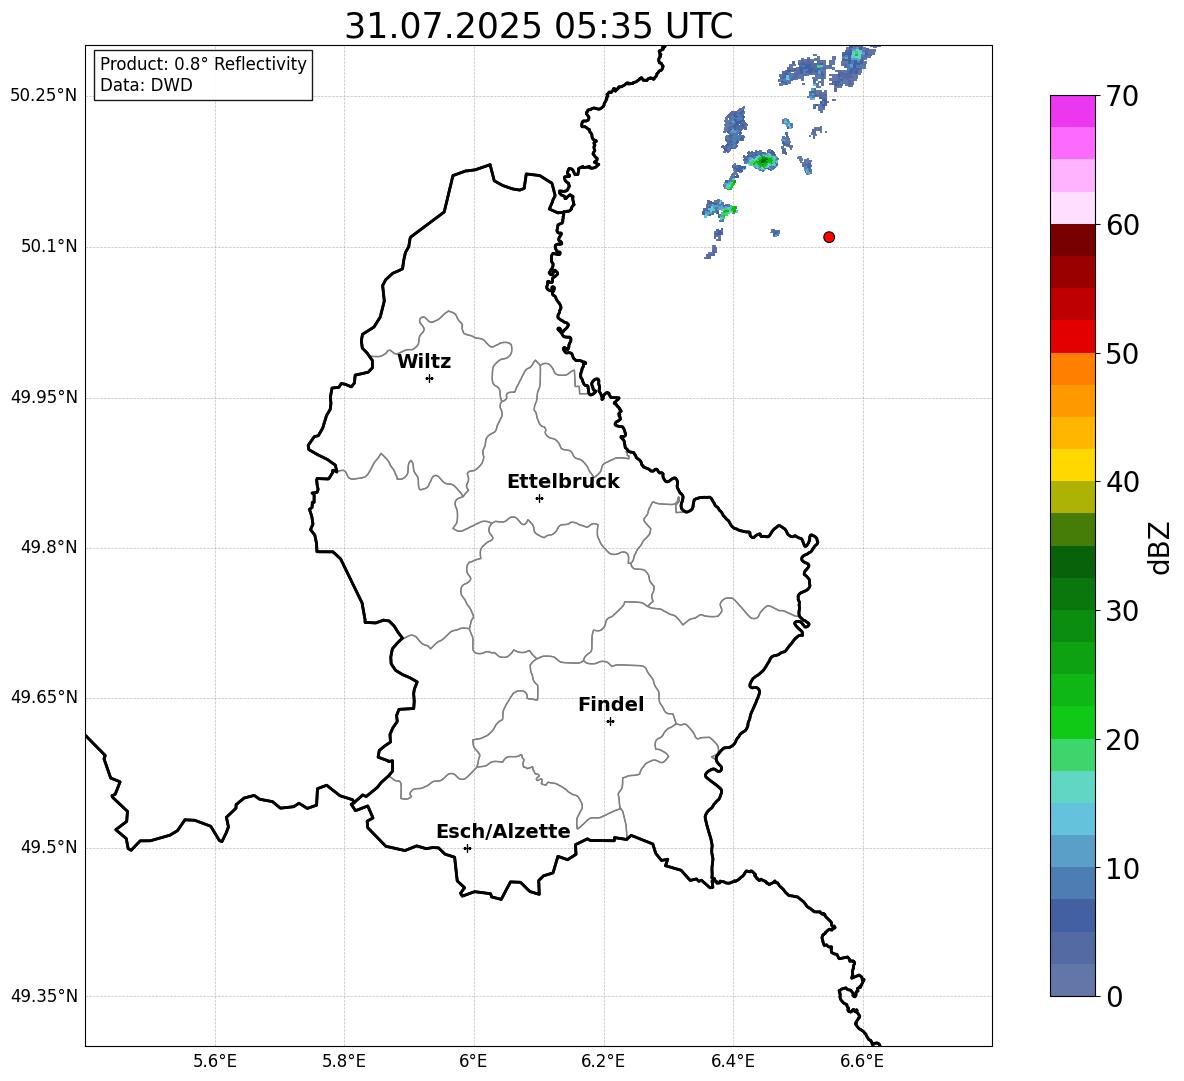Click the 70 tick label on colorbar
Image resolution: width=1184 pixels, height=1081 pixels.
[x=1122, y=97]
